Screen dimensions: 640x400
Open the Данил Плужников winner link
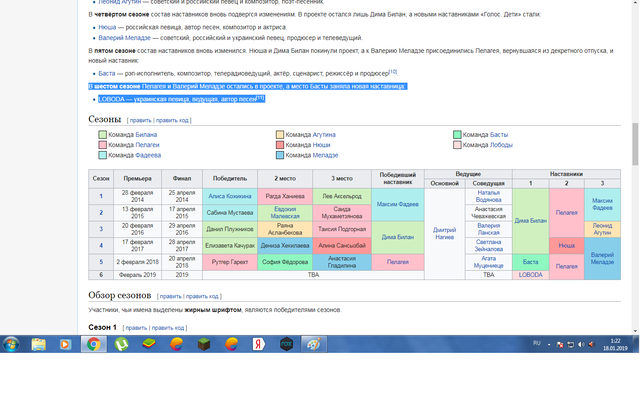(x=230, y=229)
